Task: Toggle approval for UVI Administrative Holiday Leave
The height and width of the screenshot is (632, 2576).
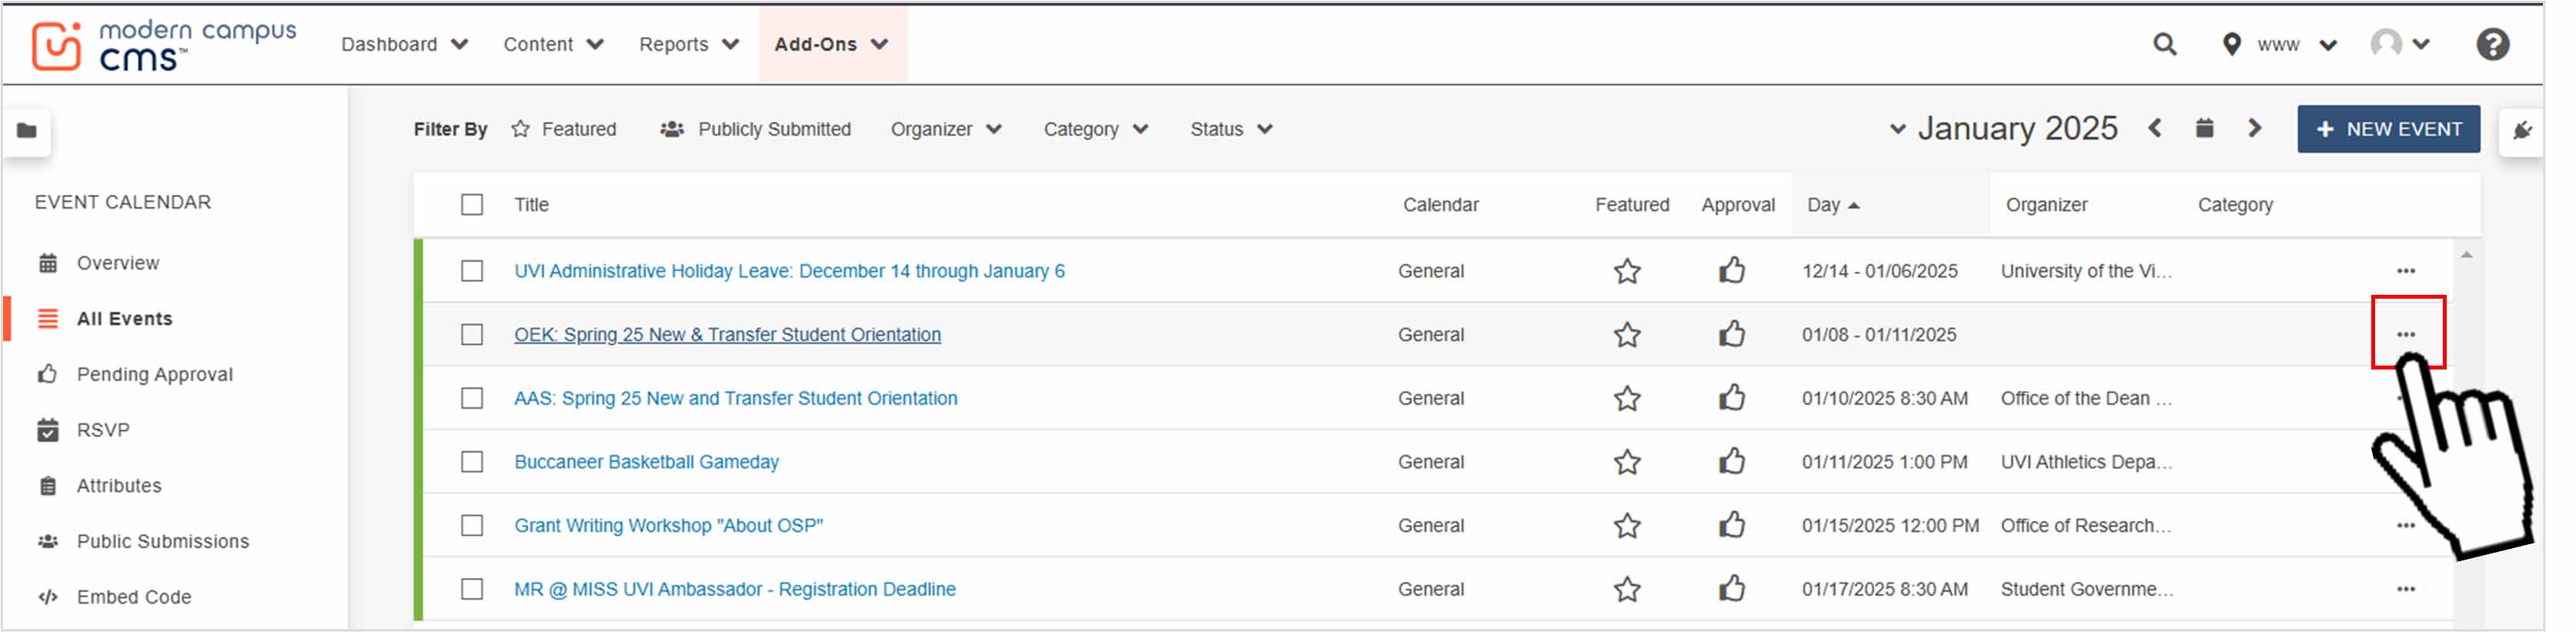Action: point(1732,270)
